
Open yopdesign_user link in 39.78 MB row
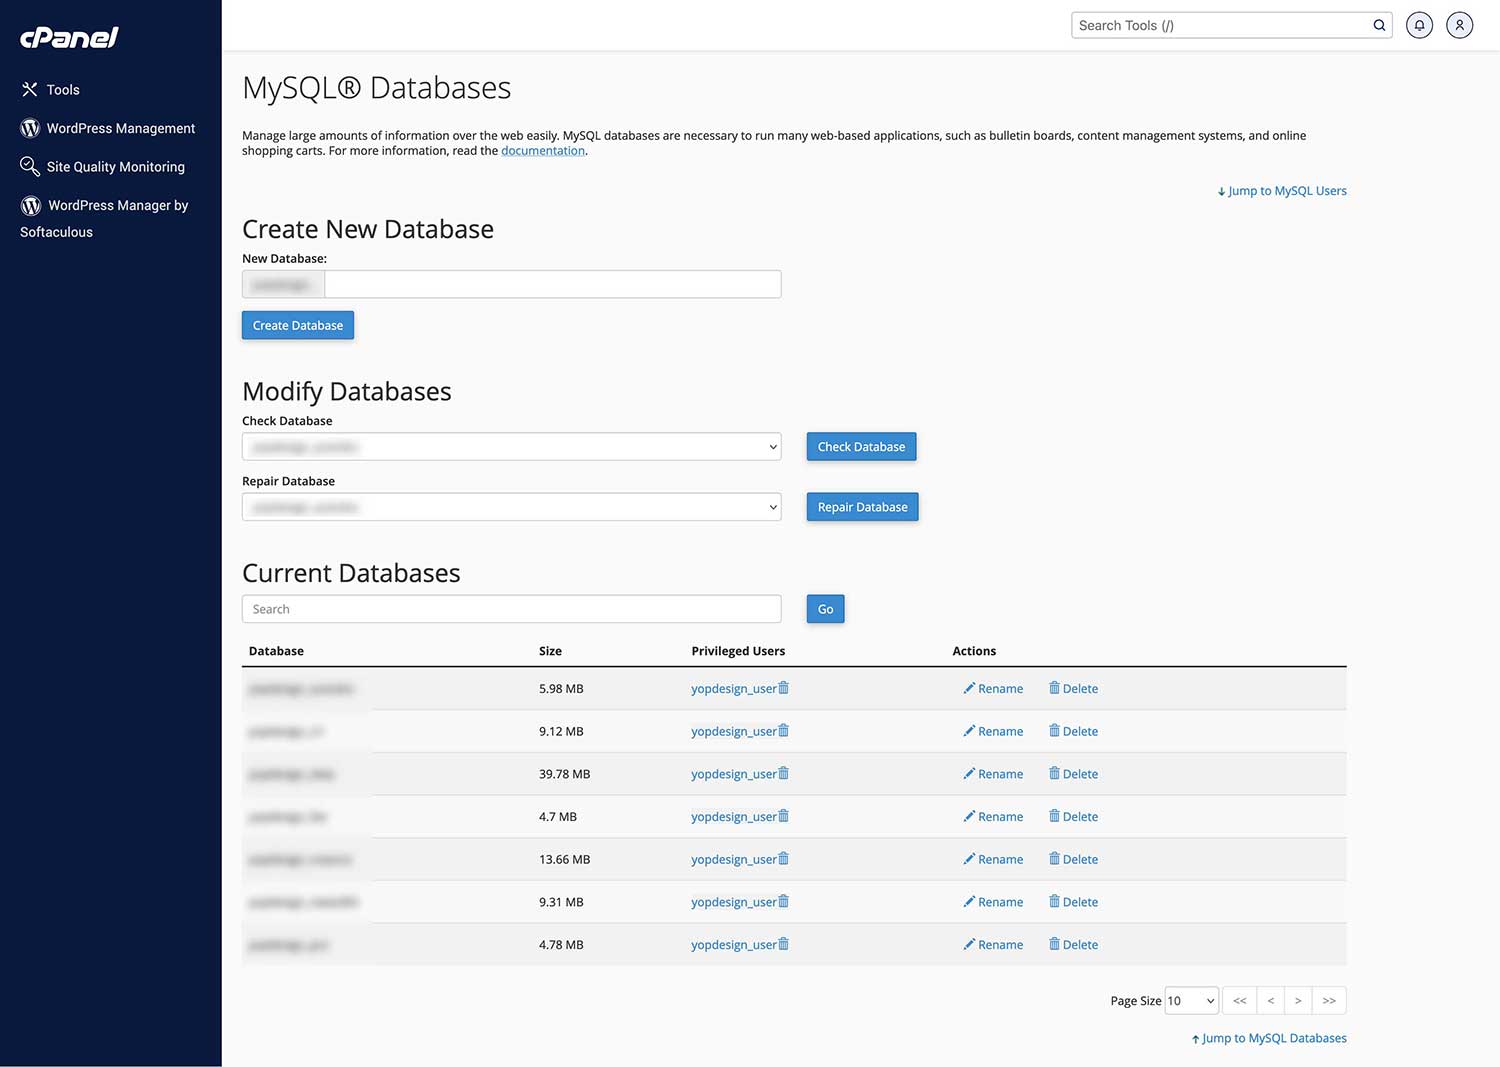(734, 774)
